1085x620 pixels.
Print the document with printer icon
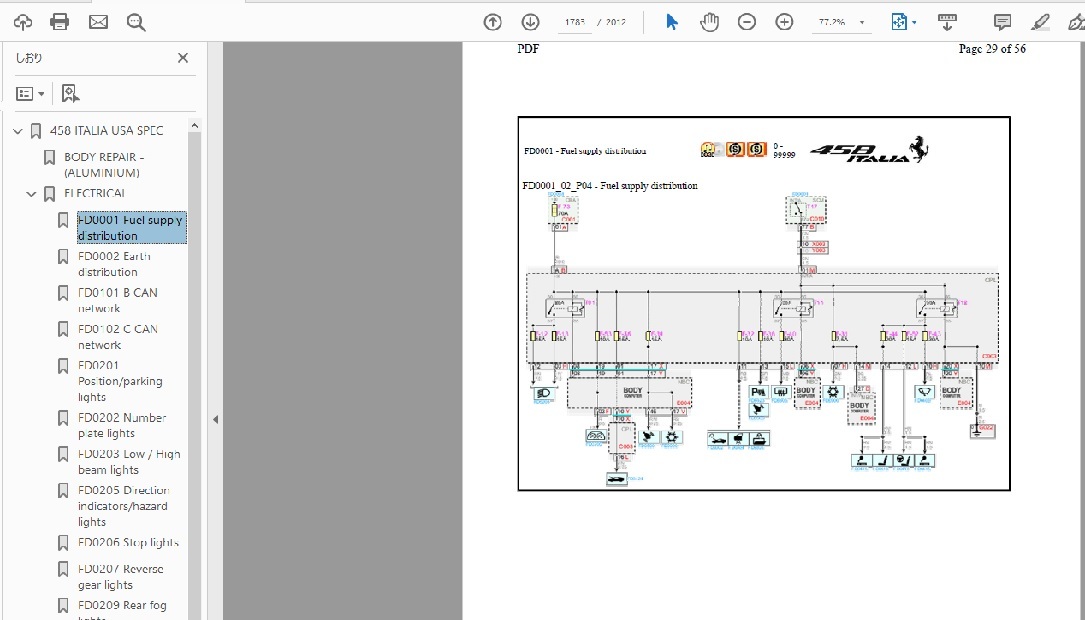coord(60,22)
